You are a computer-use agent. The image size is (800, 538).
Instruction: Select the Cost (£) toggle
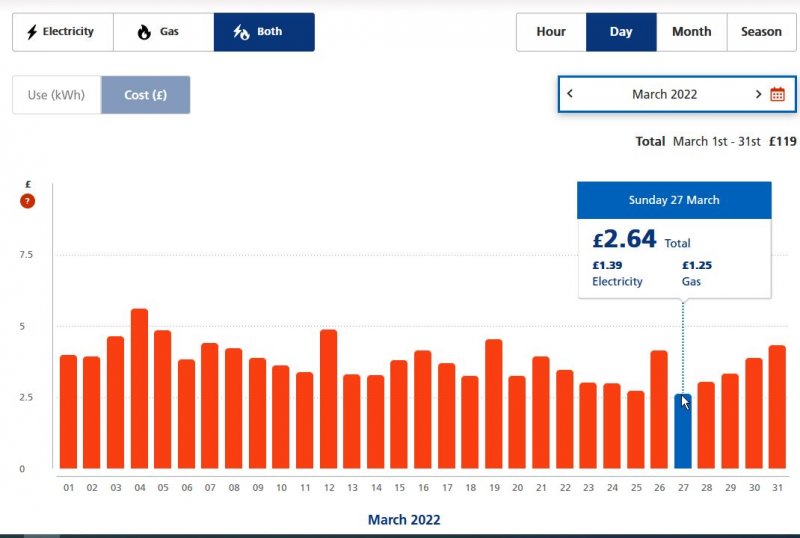pyautogui.click(x=145, y=95)
